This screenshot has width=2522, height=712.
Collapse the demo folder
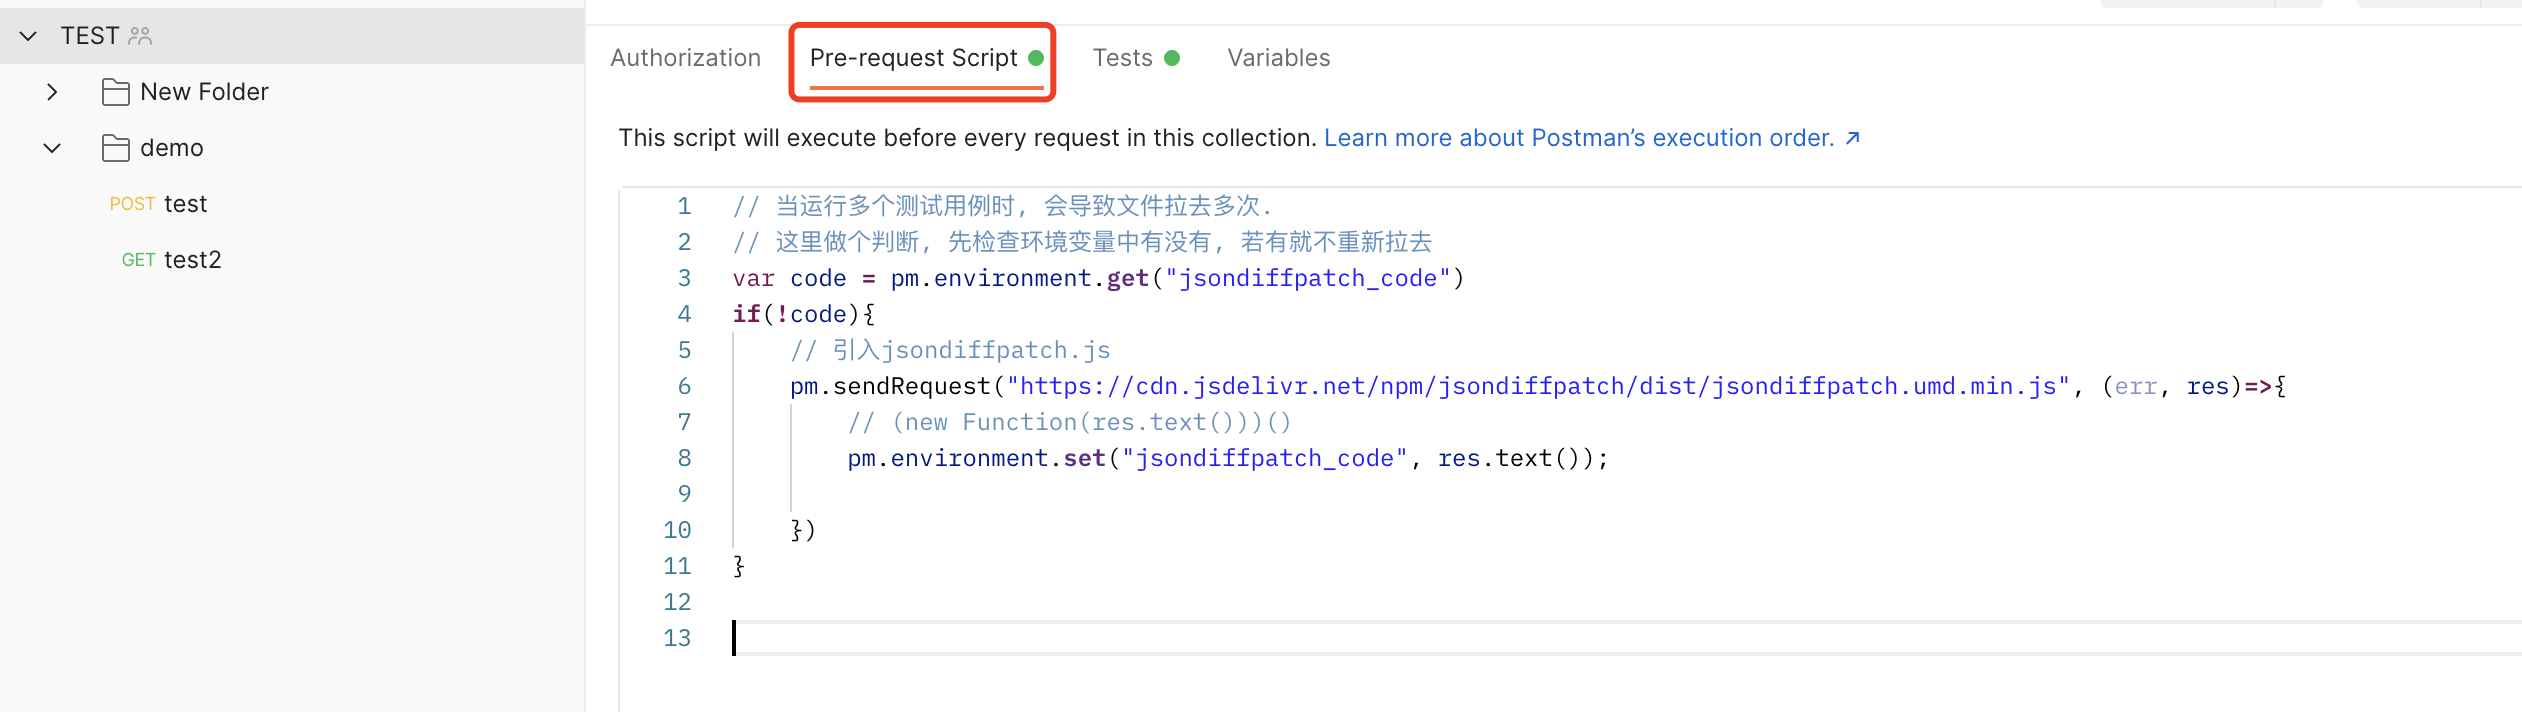[x=52, y=148]
